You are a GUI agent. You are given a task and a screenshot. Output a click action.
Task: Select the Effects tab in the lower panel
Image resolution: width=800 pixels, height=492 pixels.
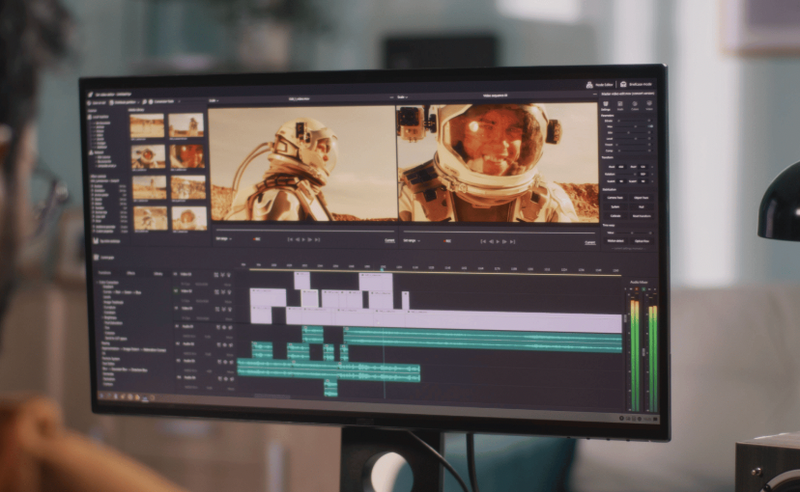131,273
